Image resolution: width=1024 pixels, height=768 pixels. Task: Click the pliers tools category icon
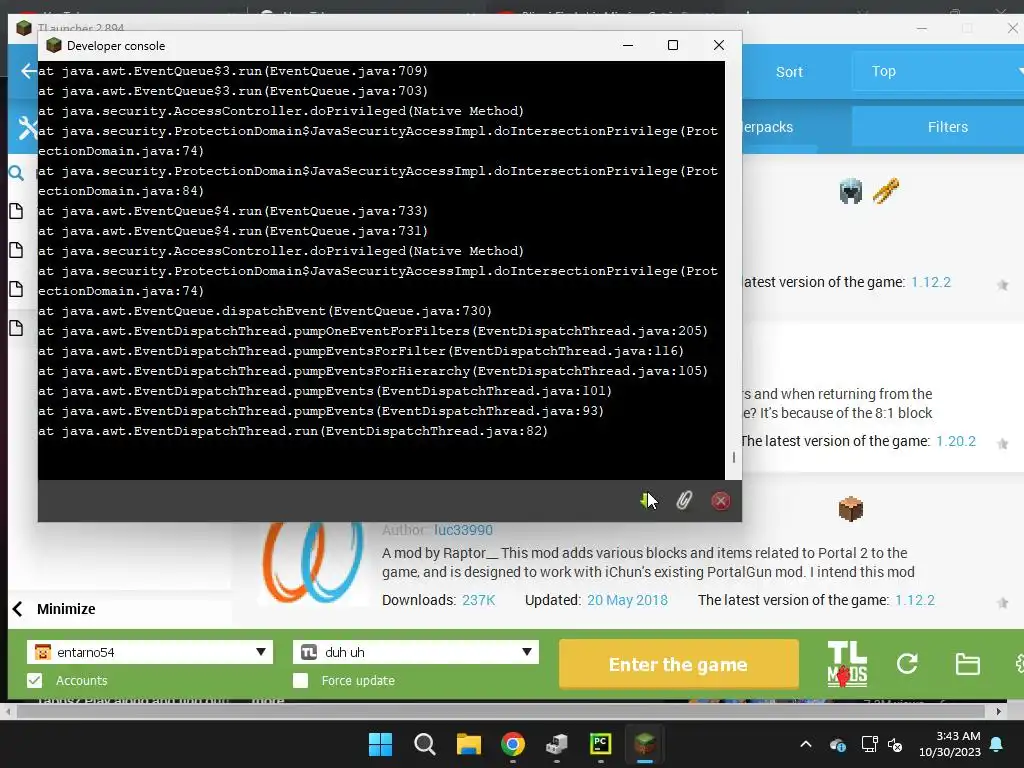tap(886, 191)
